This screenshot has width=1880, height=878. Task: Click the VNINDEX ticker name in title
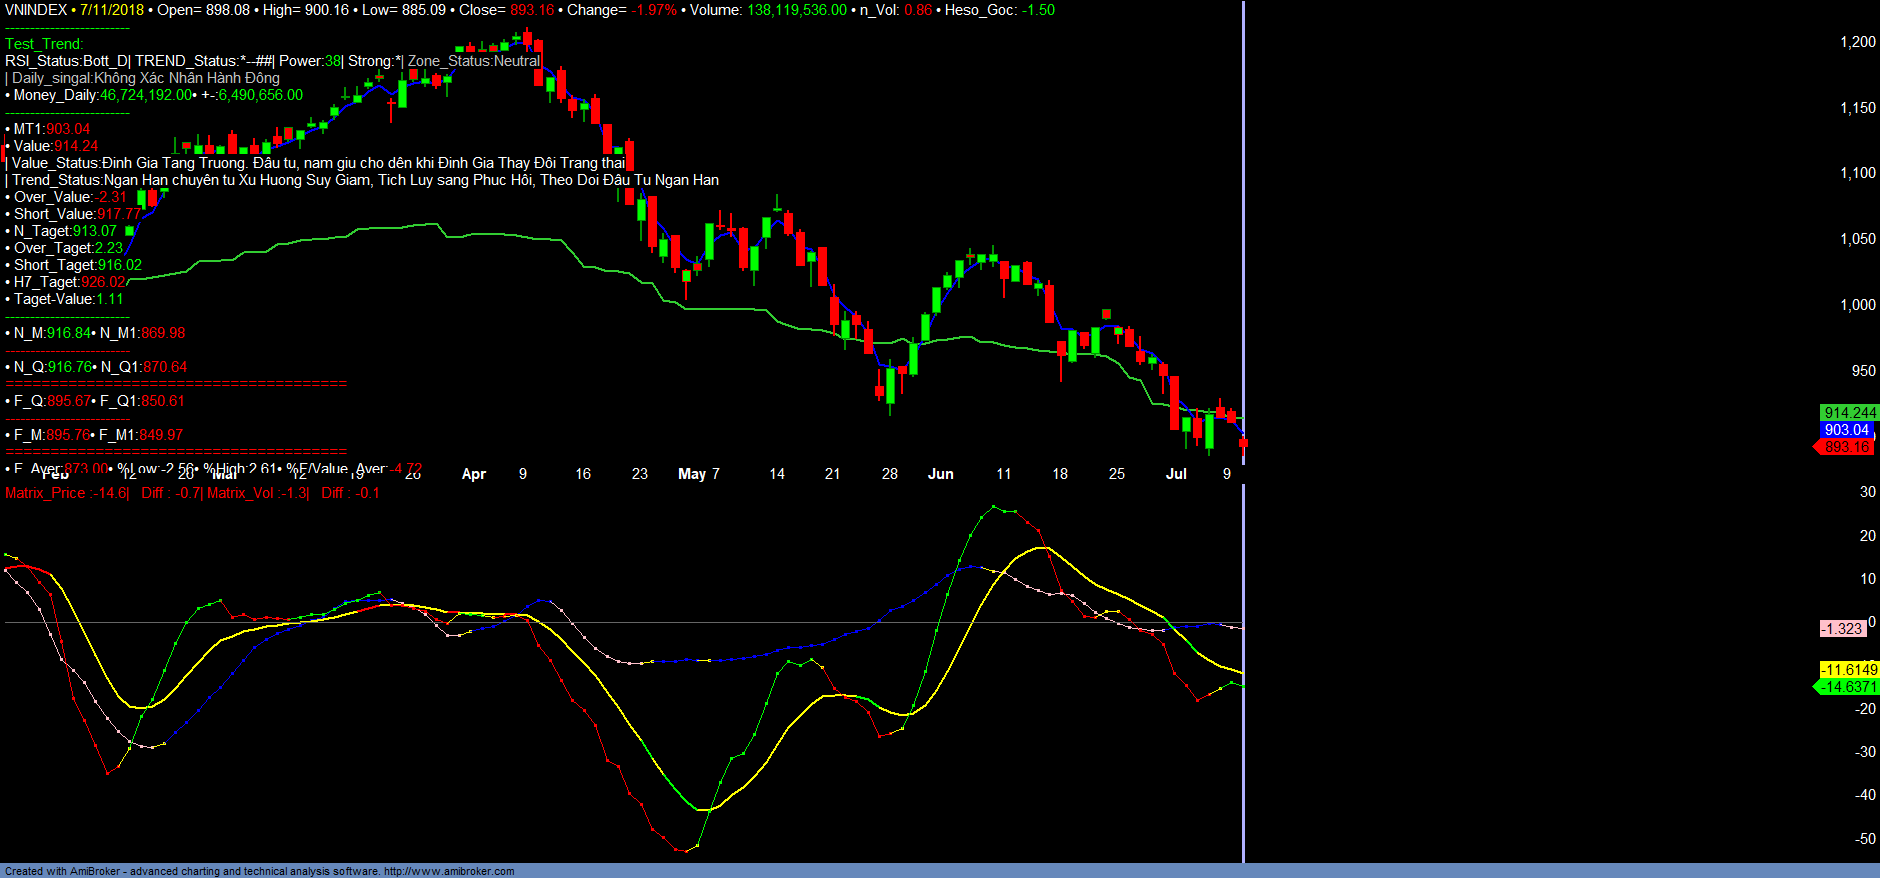[36, 10]
